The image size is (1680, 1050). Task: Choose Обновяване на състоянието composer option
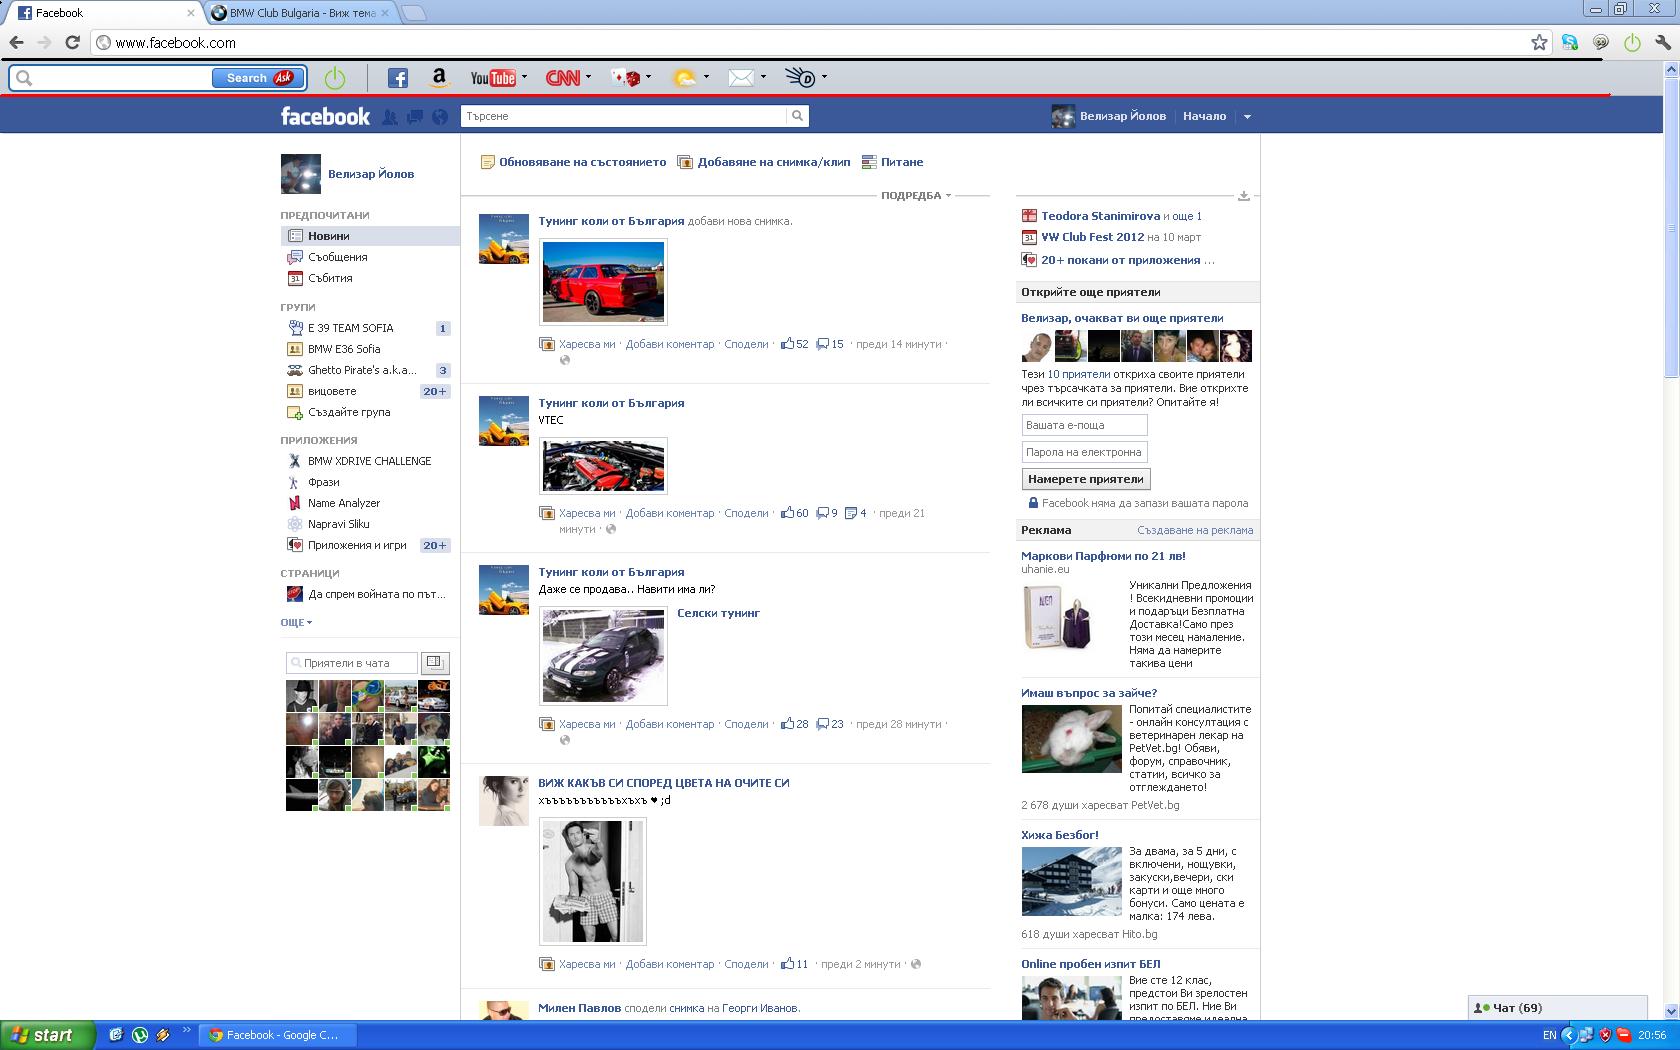(573, 162)
